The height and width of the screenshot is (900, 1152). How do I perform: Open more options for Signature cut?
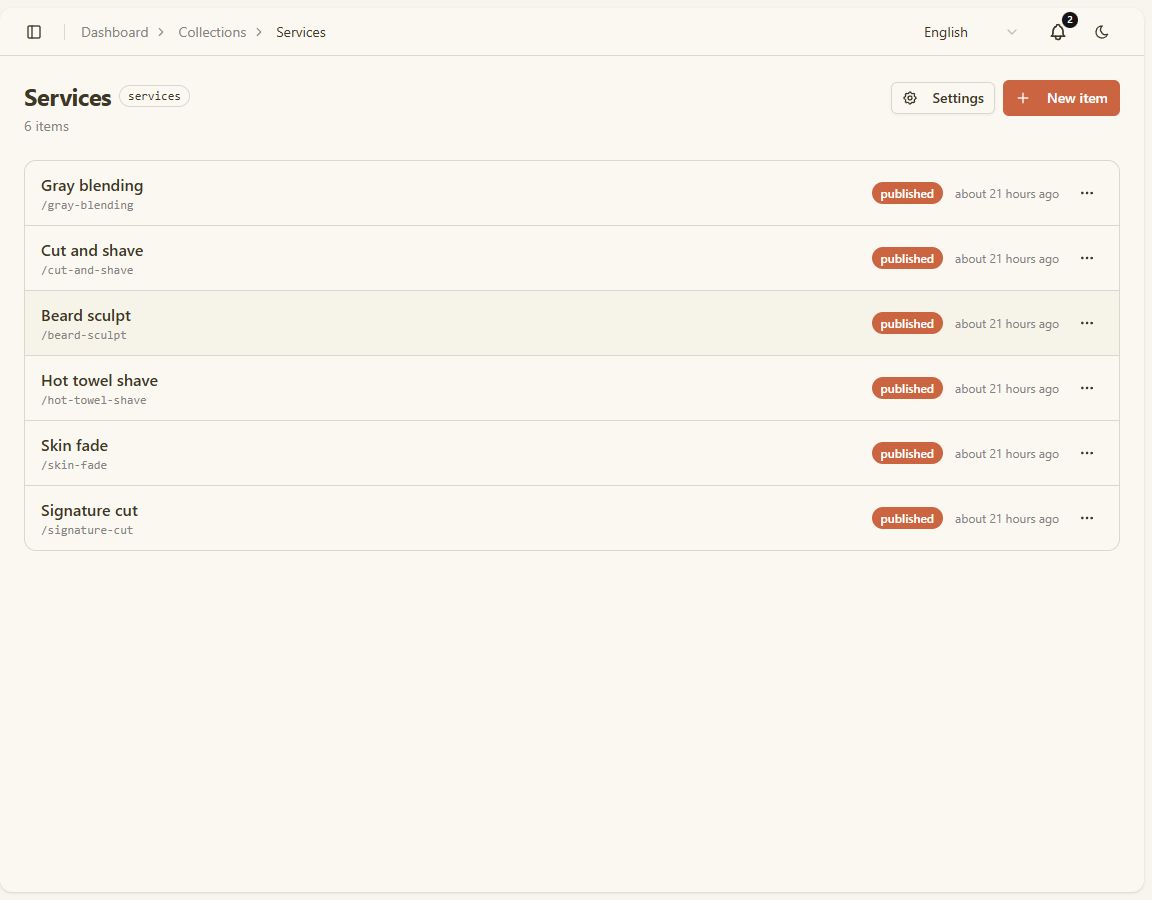coord(1087,518)
